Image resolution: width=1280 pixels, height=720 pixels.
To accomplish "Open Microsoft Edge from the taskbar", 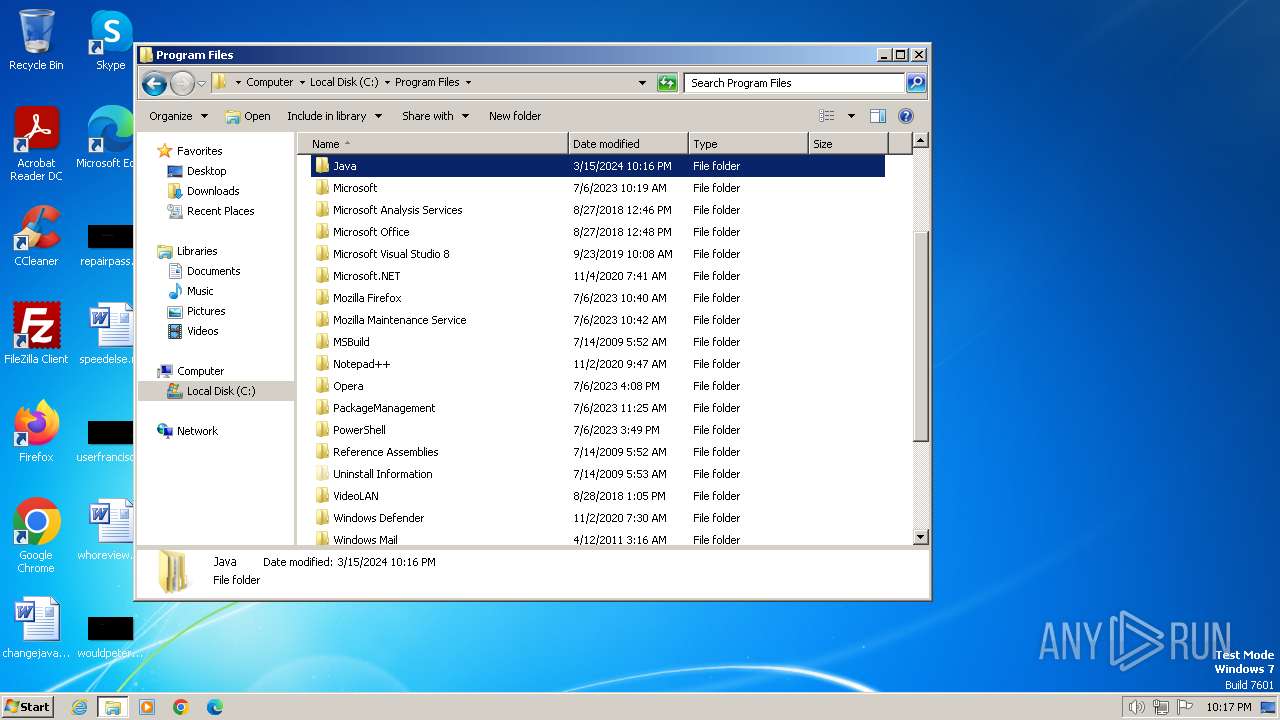I will 215,707.
